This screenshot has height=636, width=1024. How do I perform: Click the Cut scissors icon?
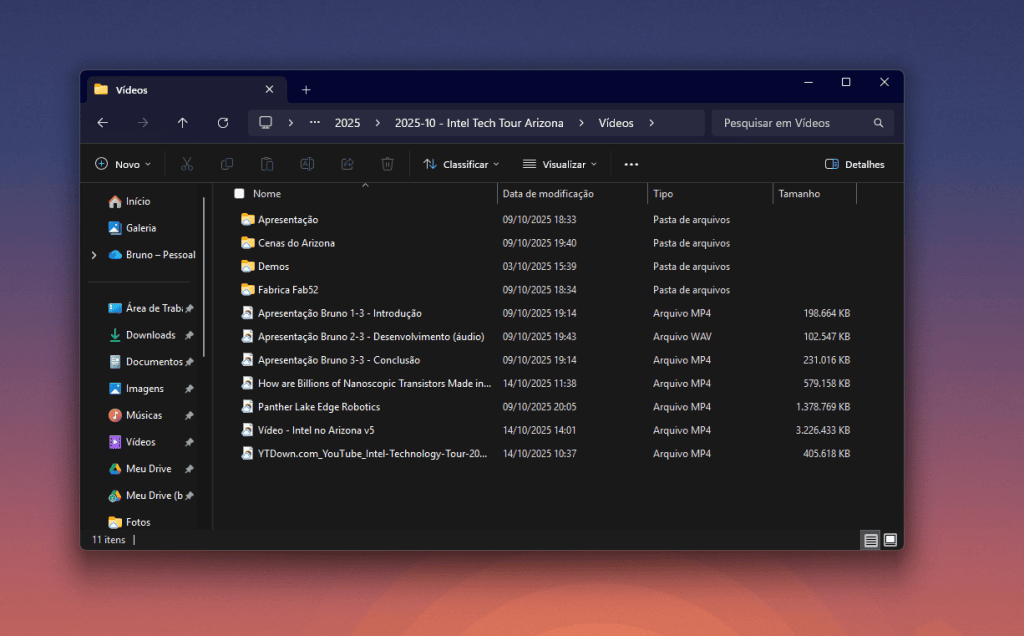point(187,164)
